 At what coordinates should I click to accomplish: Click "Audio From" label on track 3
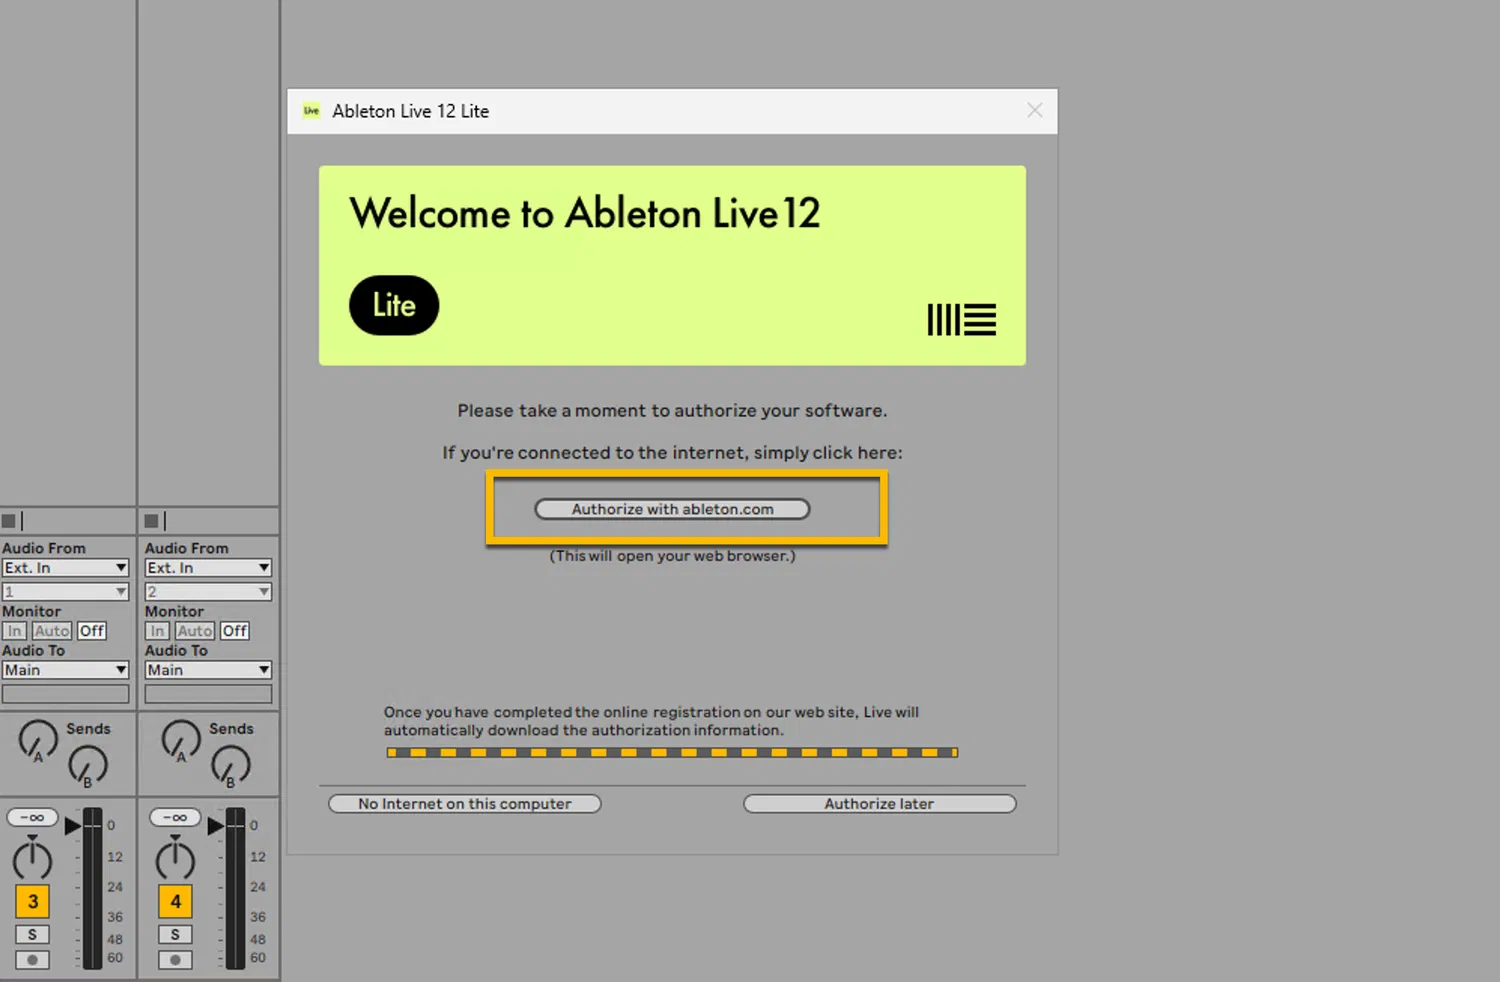pos(44,548)
